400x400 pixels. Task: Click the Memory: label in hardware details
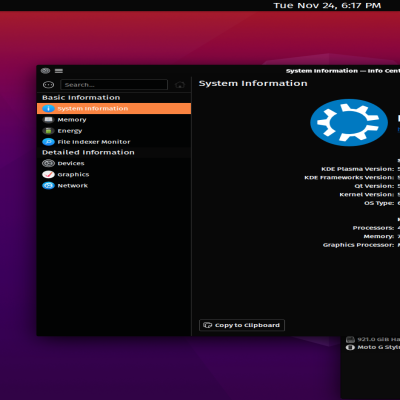coord(379,236)
